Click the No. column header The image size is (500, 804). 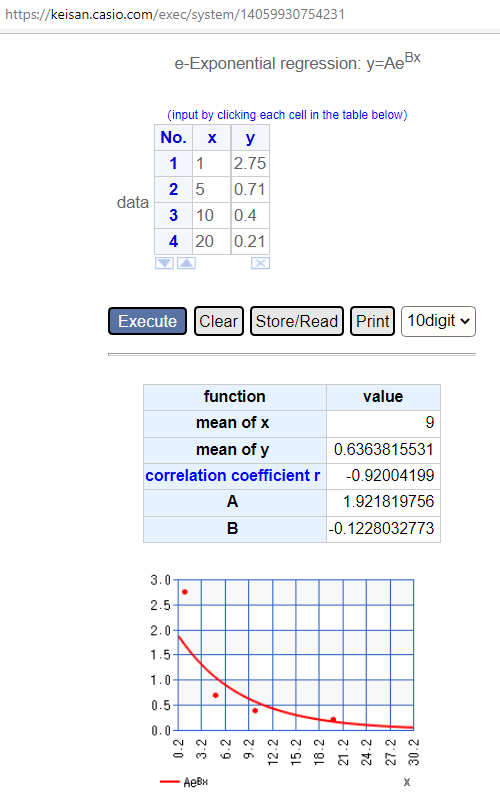173,137
